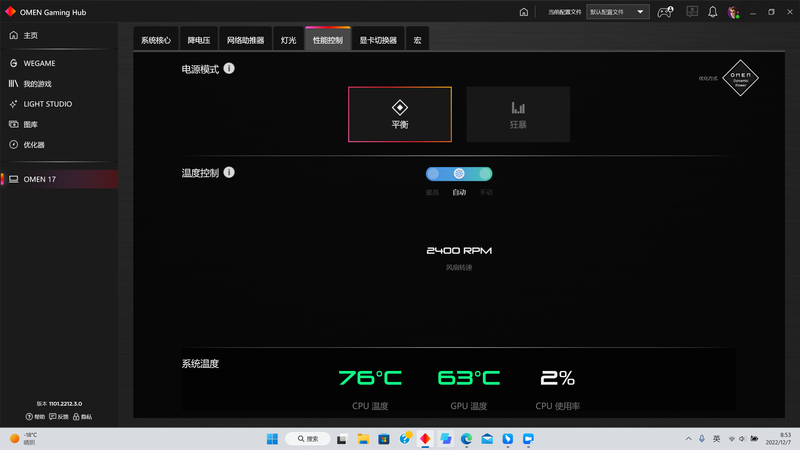Open 帮助 link in sidebar footer
The width and height of the screenshot is (800, 450).
click(36, 416)
